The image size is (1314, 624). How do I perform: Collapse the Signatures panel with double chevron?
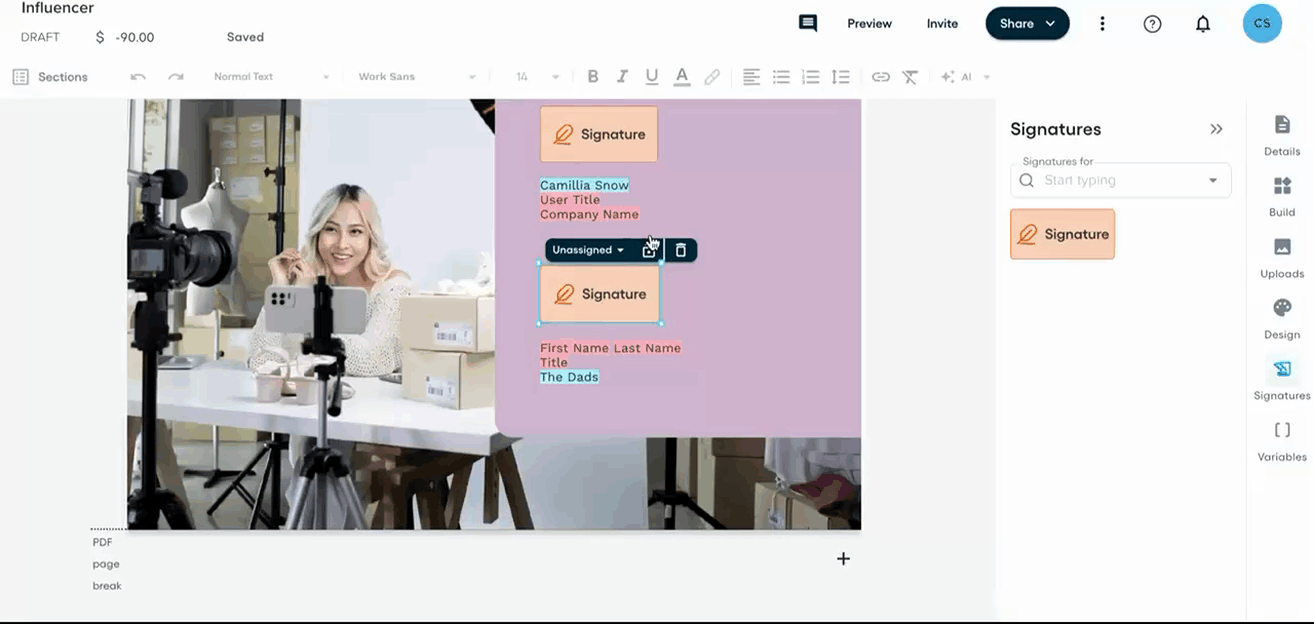(1216, 129)
